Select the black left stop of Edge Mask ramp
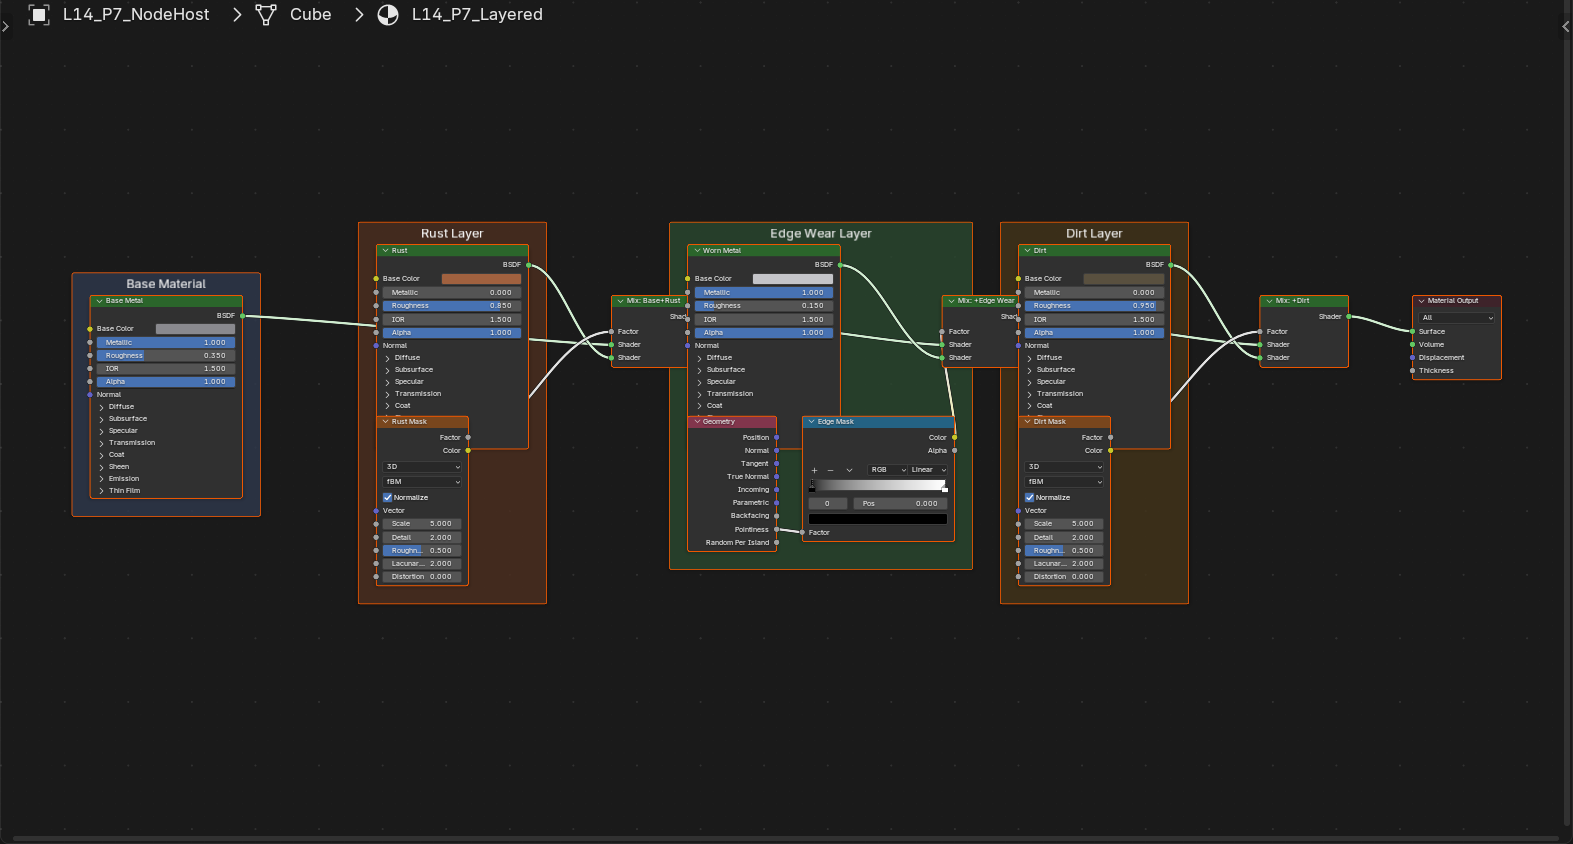Viewport: 1573px width, 844px height. pos(811,488)
